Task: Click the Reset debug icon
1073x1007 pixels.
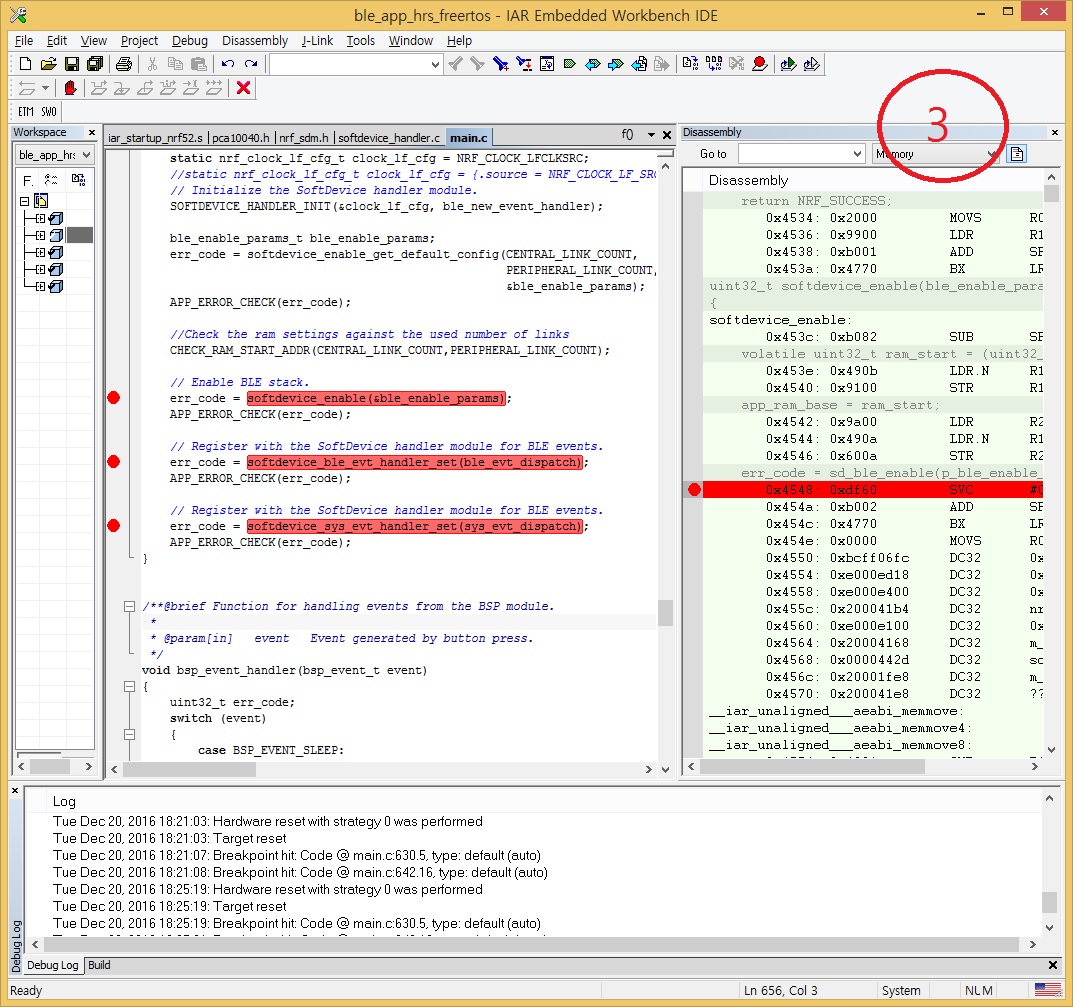Action: click(27, 88)
